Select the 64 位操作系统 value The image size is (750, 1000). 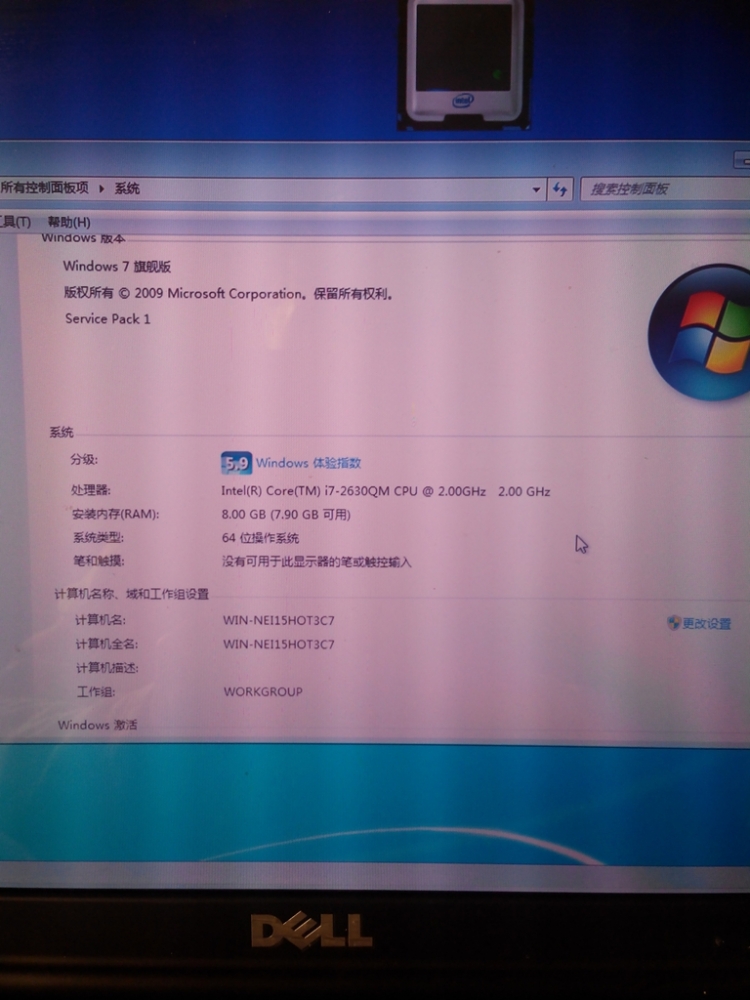click(260, 538)
